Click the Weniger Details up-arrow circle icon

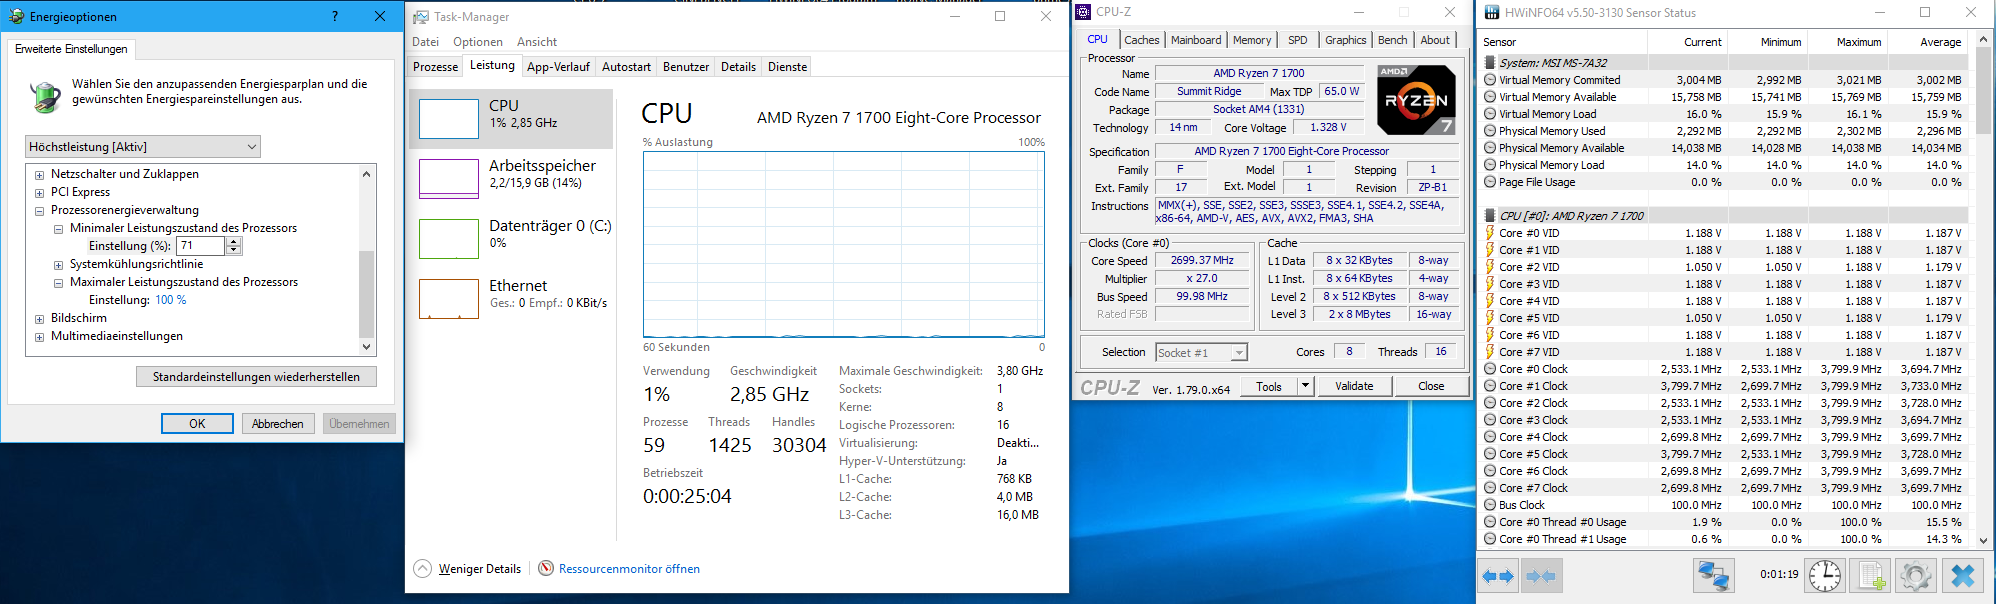[x=423, y=568]
